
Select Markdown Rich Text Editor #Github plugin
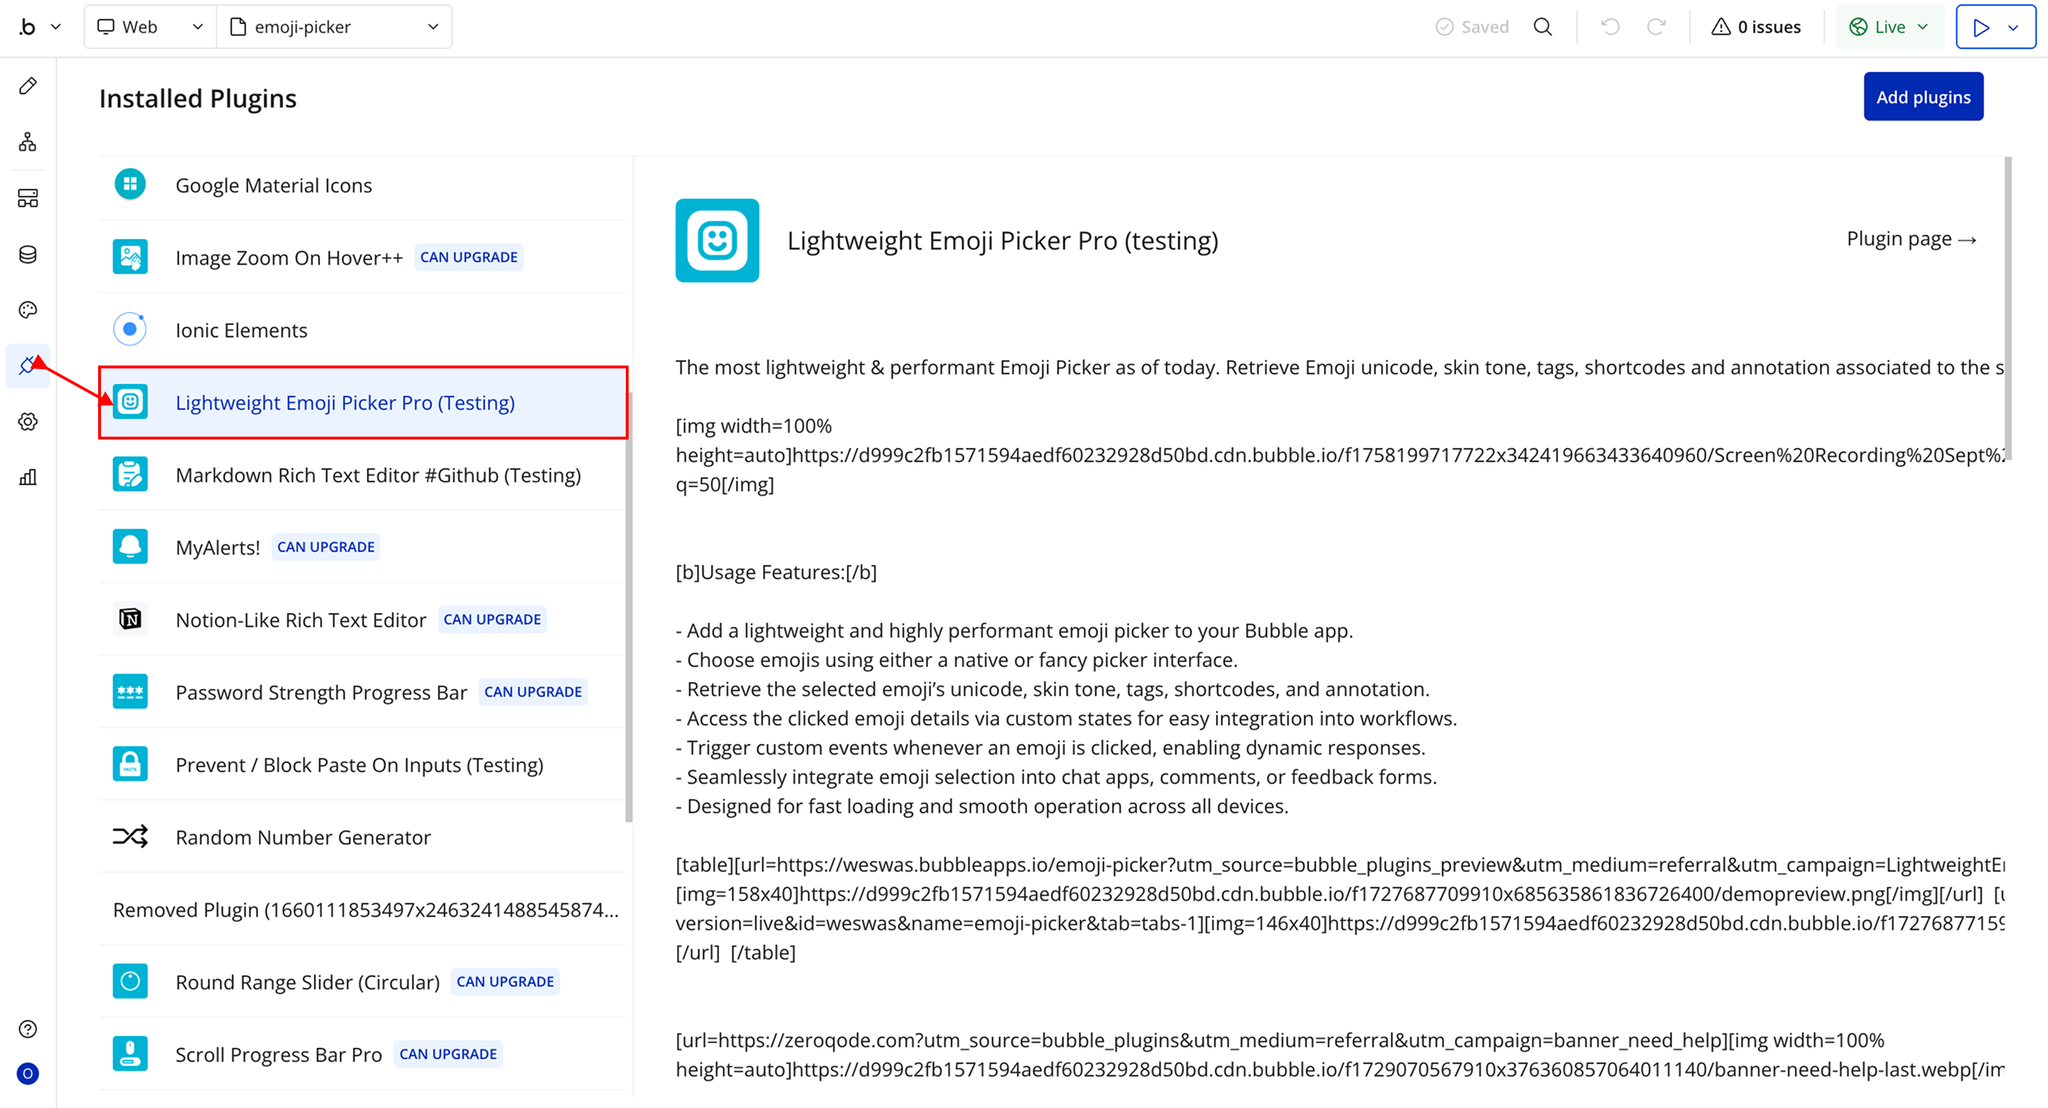point(377,475)
